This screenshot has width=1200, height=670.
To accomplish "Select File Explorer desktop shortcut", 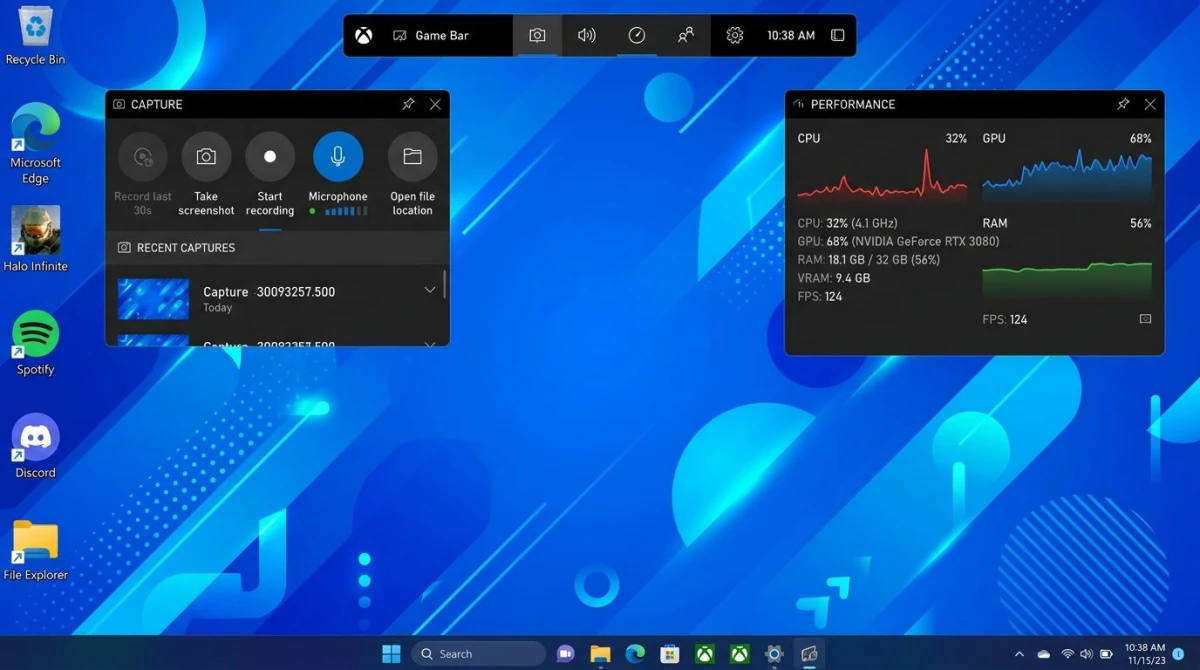I will (35, 550).
